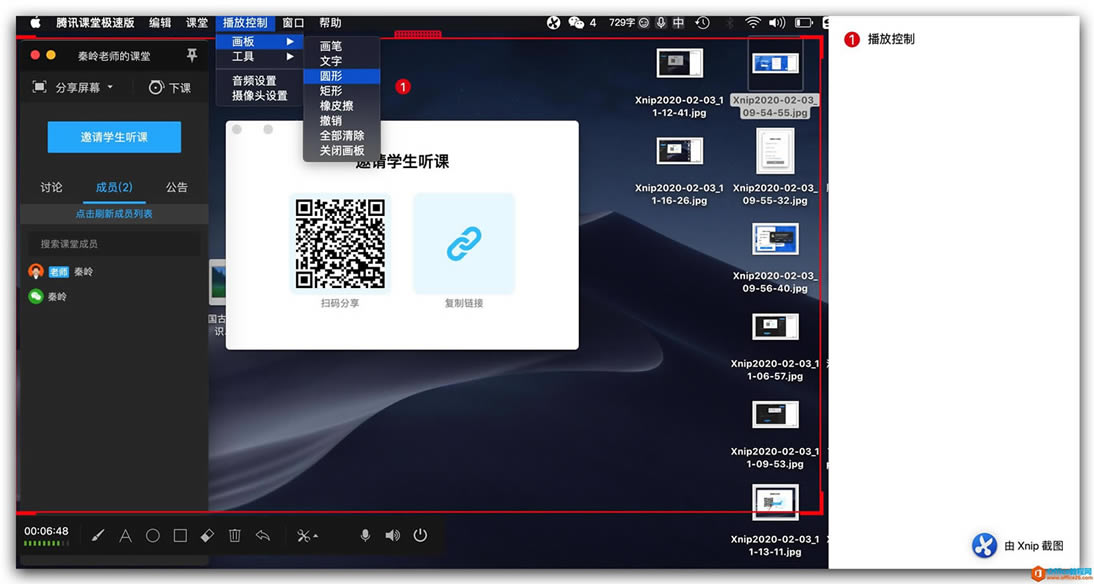The image size is (1094, 584).
Task: Click the WeChat icon in menu bar
Action: [x=576, y=23]
